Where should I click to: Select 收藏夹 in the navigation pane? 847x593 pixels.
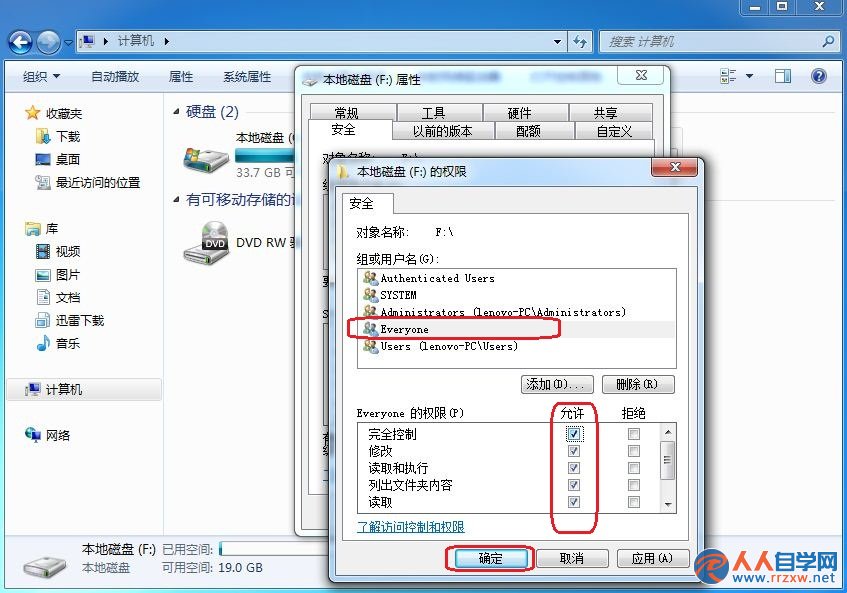coord(54,113)
